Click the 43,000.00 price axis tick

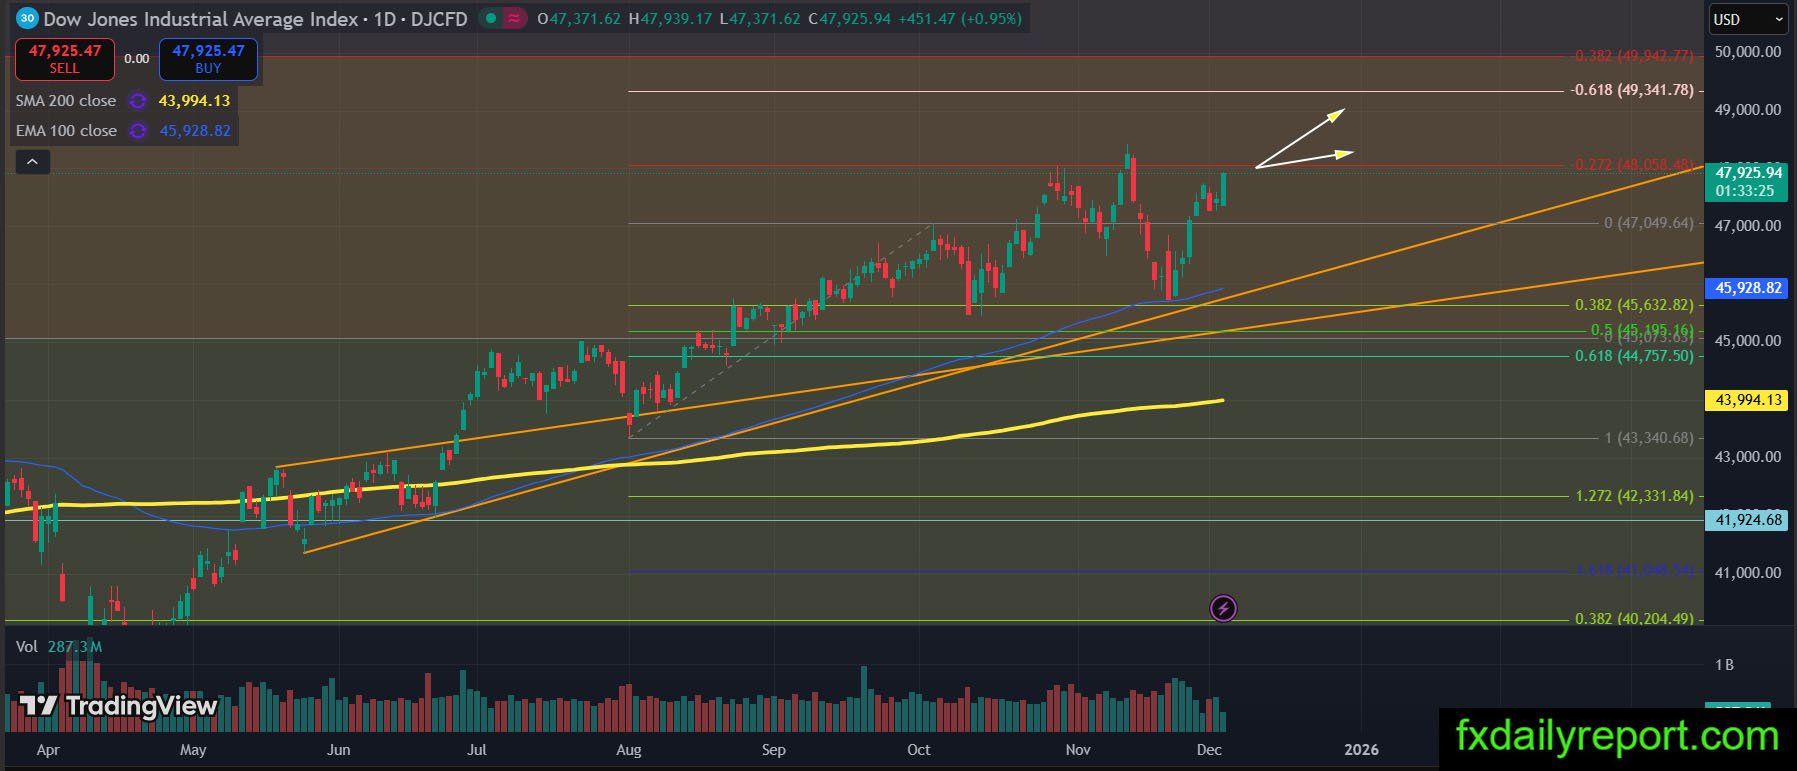click(1748, 457)
